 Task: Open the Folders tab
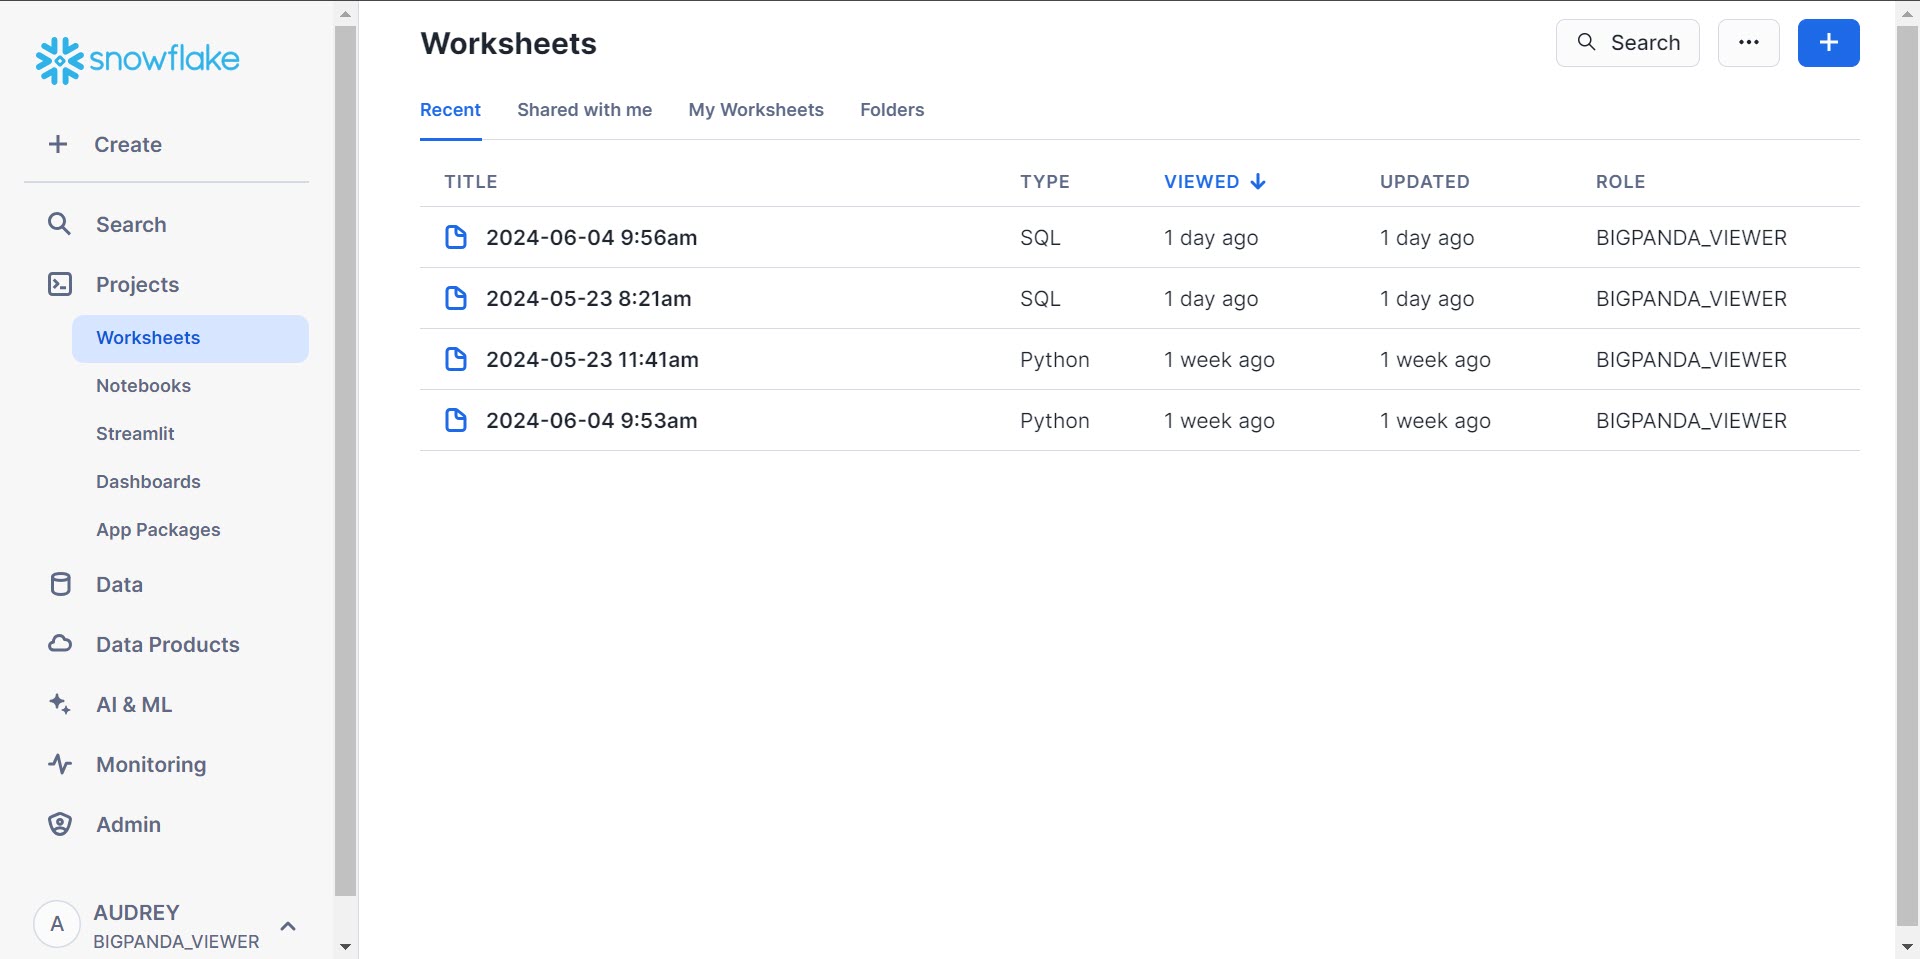(892, 110)
